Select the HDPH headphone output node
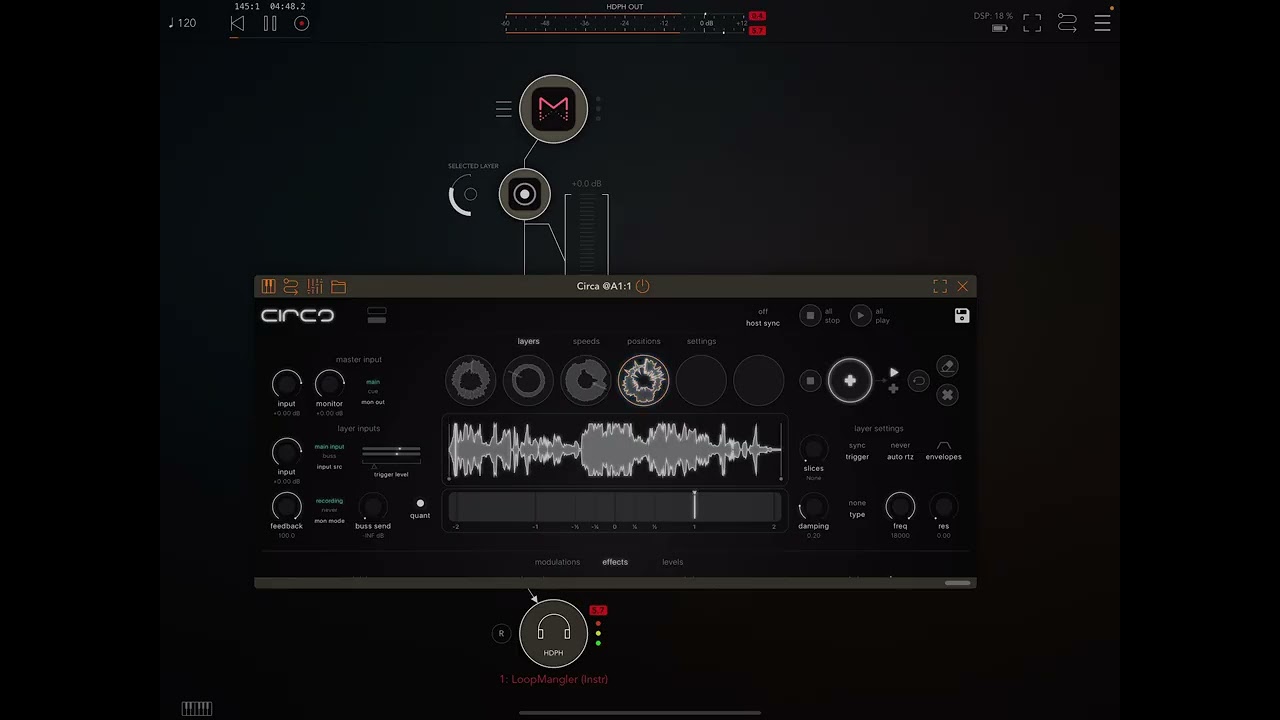1280x720 pixels. tap(553, 633)
